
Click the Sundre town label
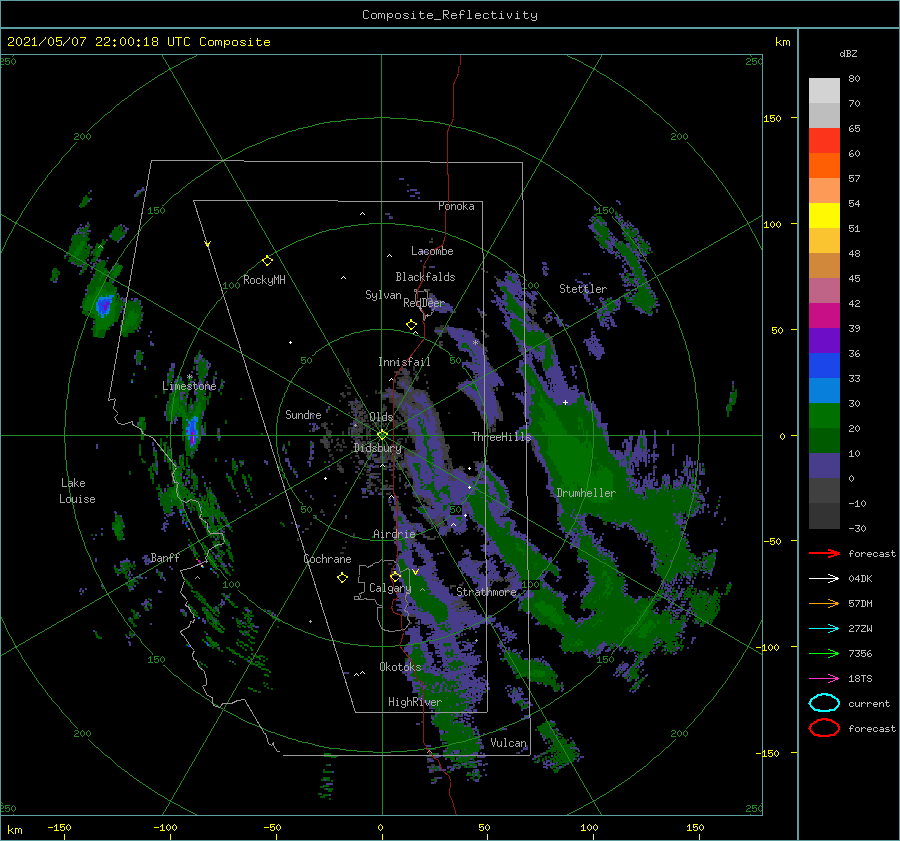pos(303,415)
